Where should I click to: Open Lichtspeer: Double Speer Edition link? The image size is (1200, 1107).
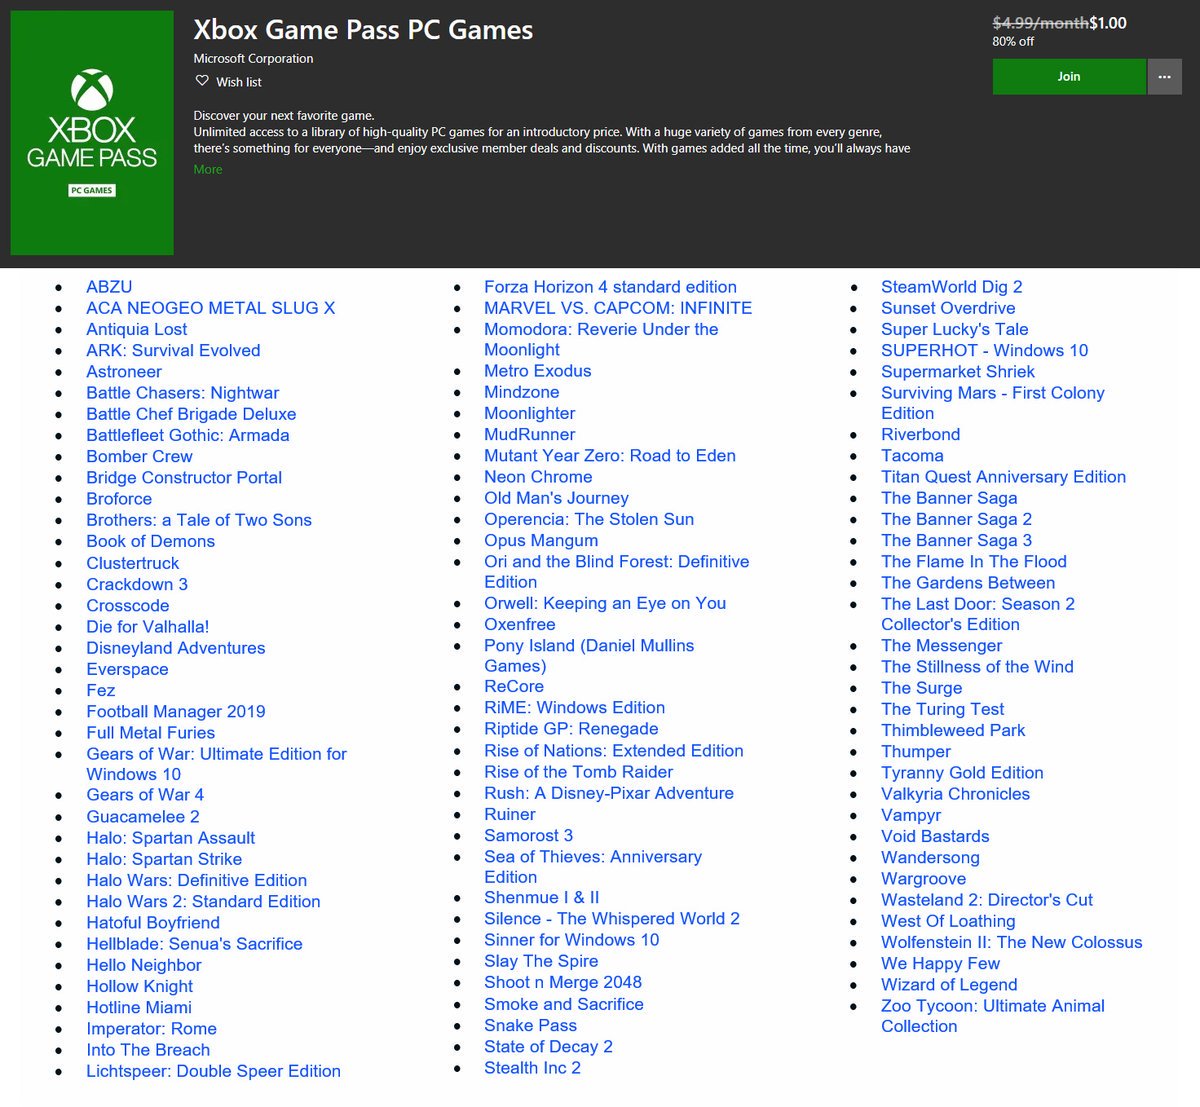pyautogui.click(x=214, y=1071)
